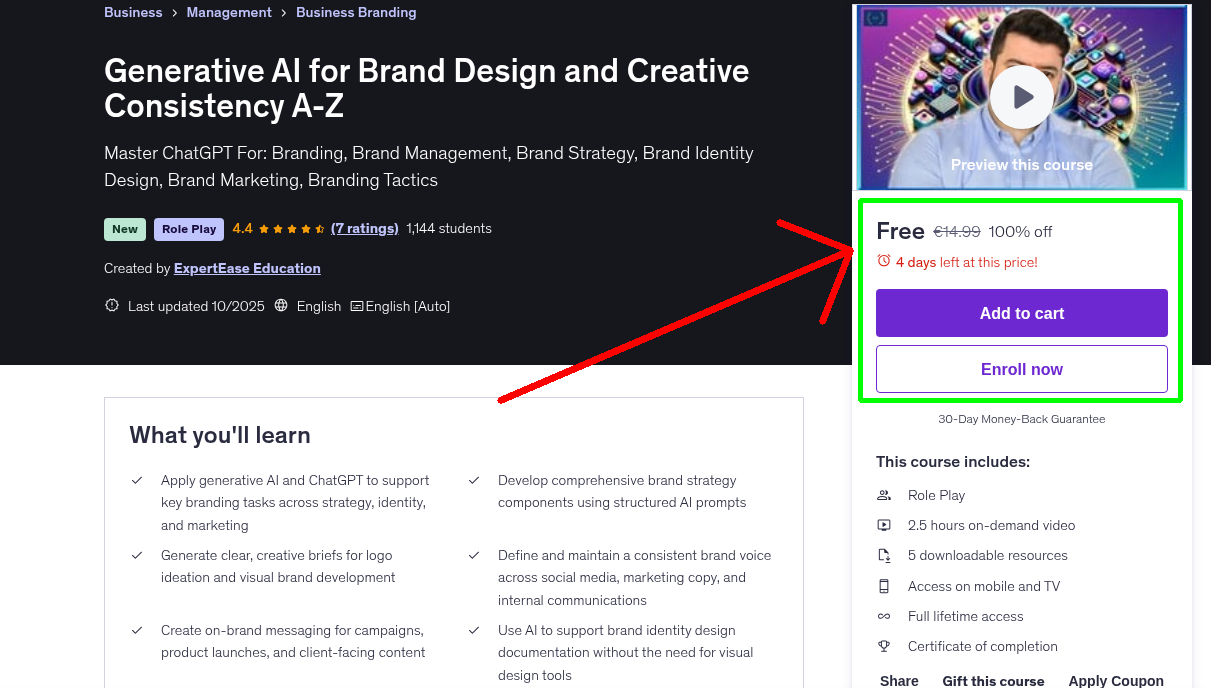The width and height of the screenshot is (1211, 688).
Task: Click the alarm clock icon near the price deadline
Action: coord(882,261)
